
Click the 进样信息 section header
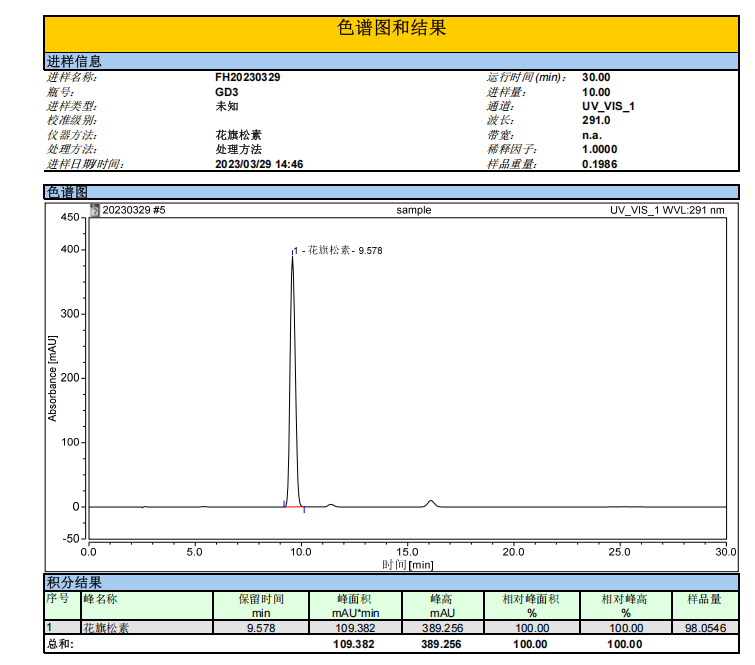pos(75,62)
